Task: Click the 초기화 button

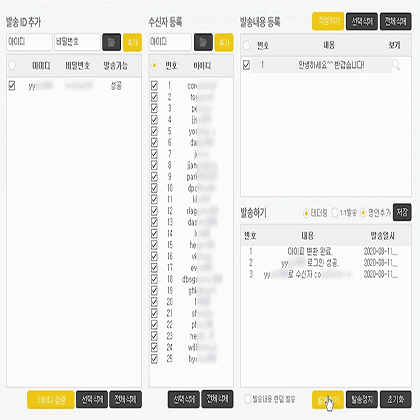Action: 396,399
